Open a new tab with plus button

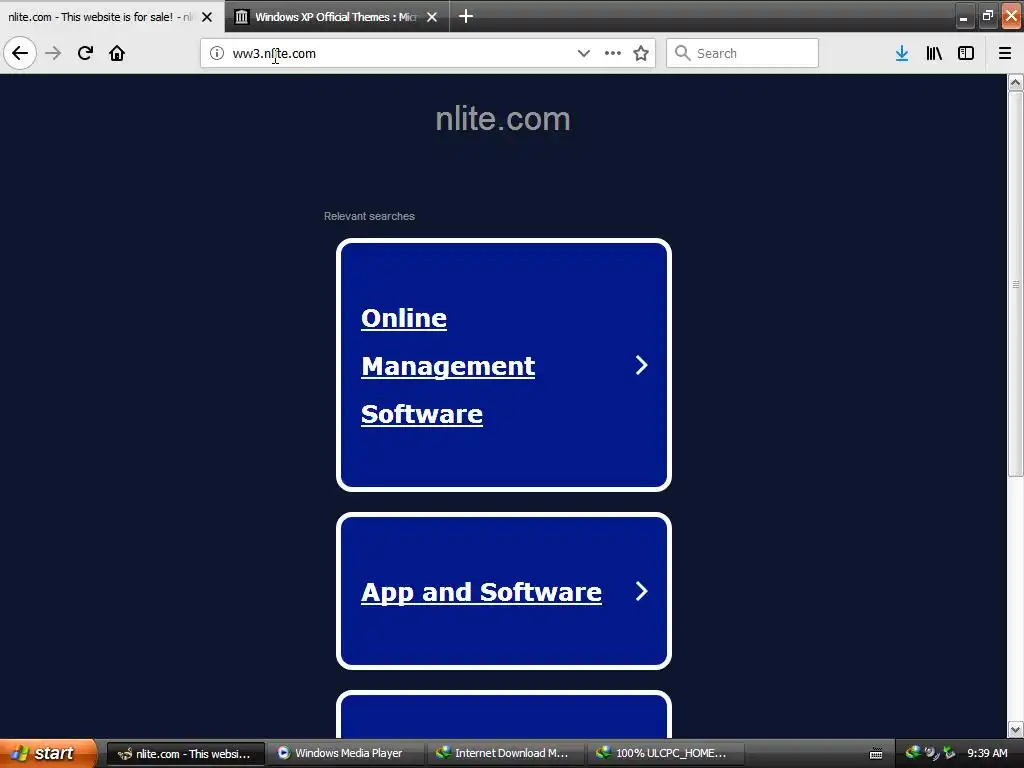pyautogui.click(x=466, y=16)
